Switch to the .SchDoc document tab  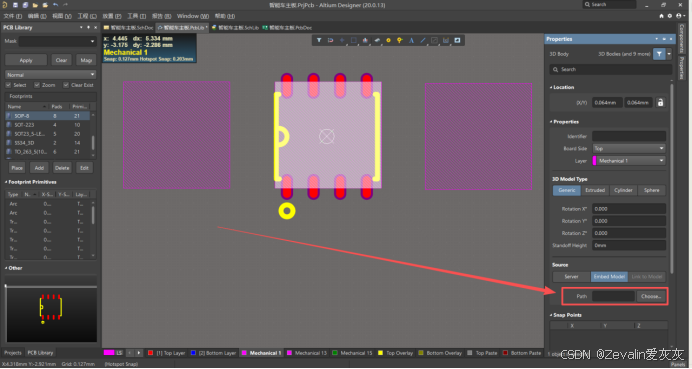128,27
